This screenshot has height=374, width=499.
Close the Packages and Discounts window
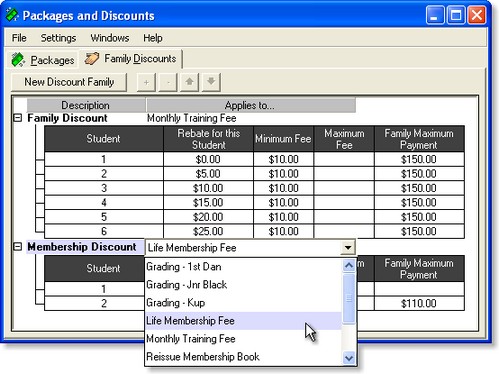tap(477, 15)
